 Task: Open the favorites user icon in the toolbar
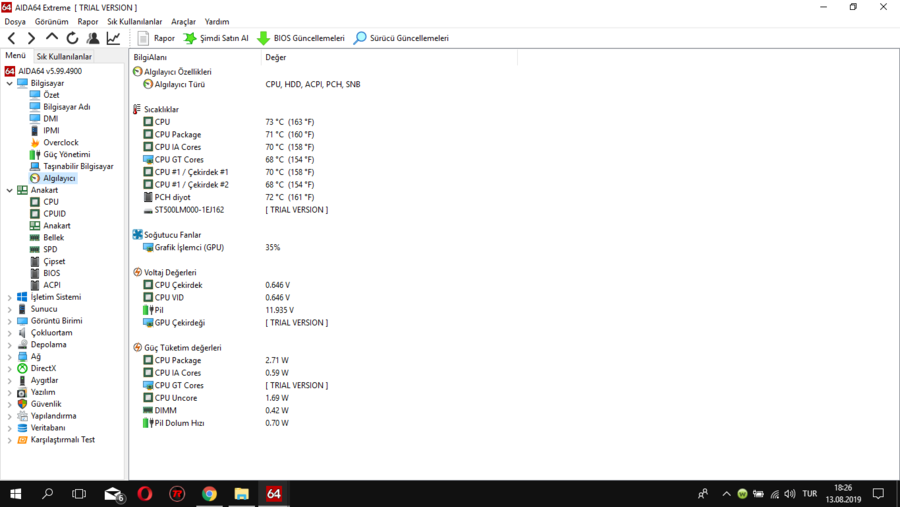tap(92, 38)
